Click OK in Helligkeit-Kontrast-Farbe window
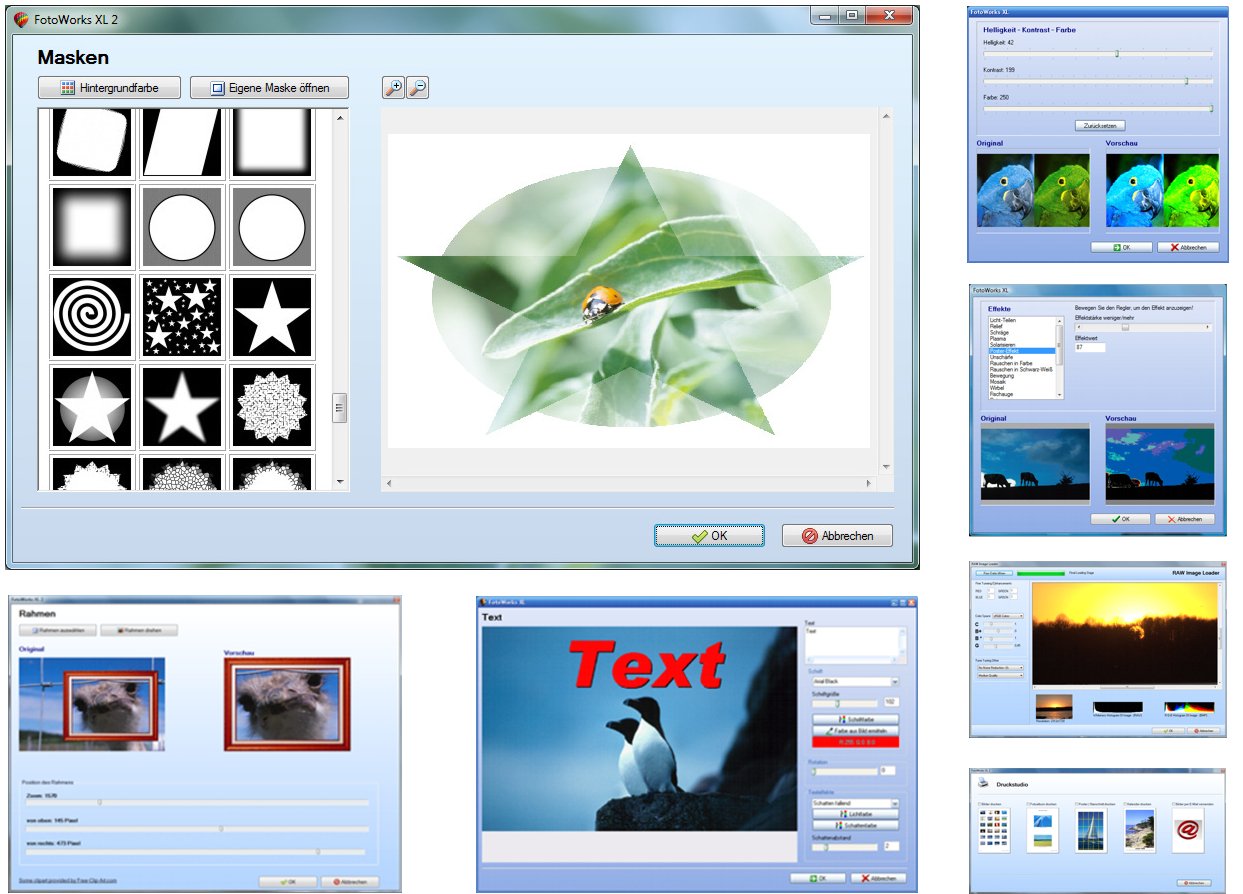 click(x=1121, y=247)
